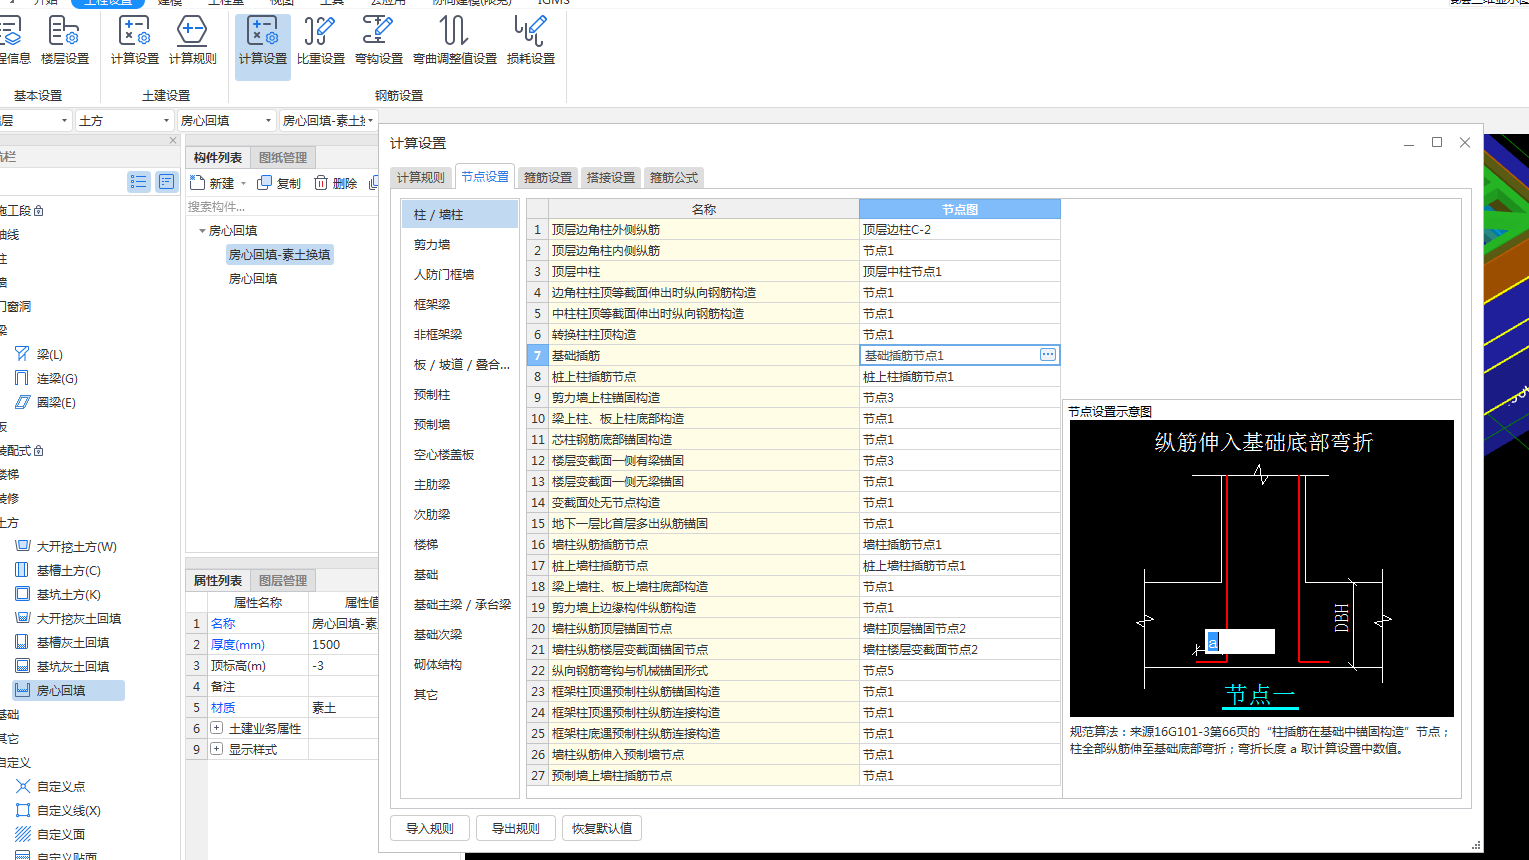Click bend length input in diagram

[x=1240, y=641]
